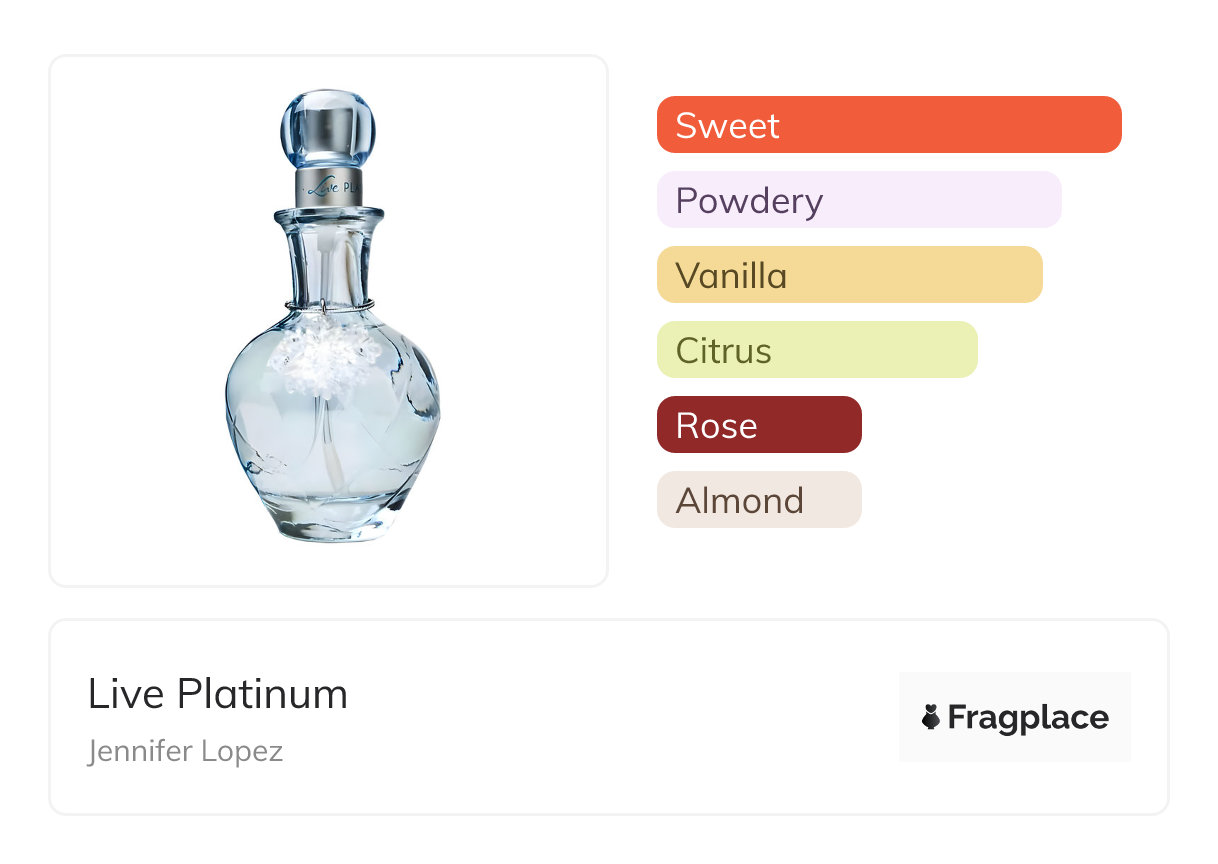Click the Fragplace wordmark text

point(1028,717)
